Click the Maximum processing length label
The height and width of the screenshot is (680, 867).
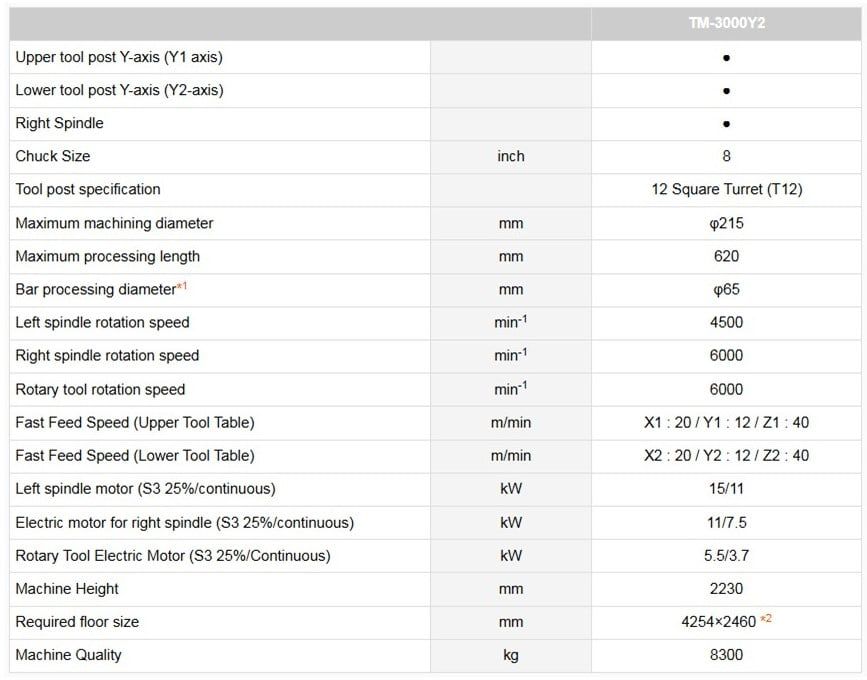click(107, 256)
